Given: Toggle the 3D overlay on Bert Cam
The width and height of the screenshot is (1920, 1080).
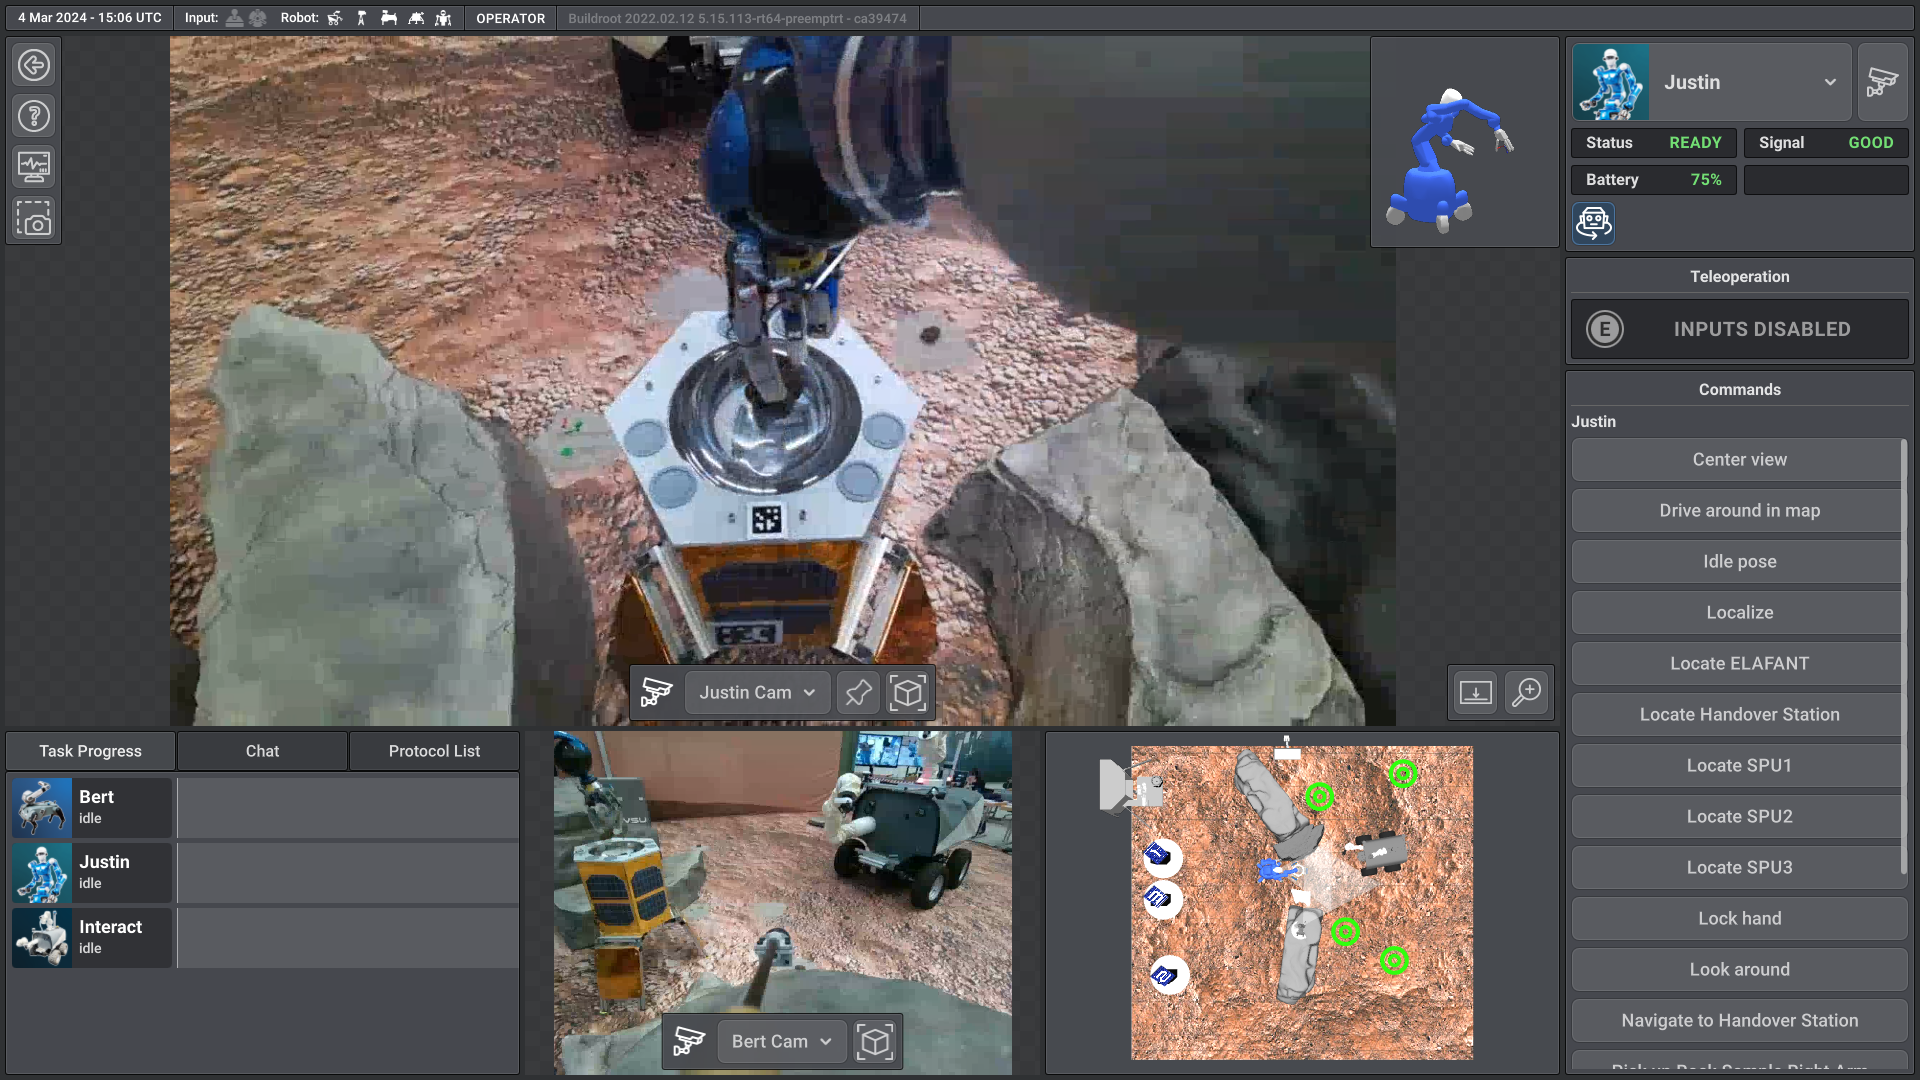Looking at the screenshot, I should (874, 1040).
